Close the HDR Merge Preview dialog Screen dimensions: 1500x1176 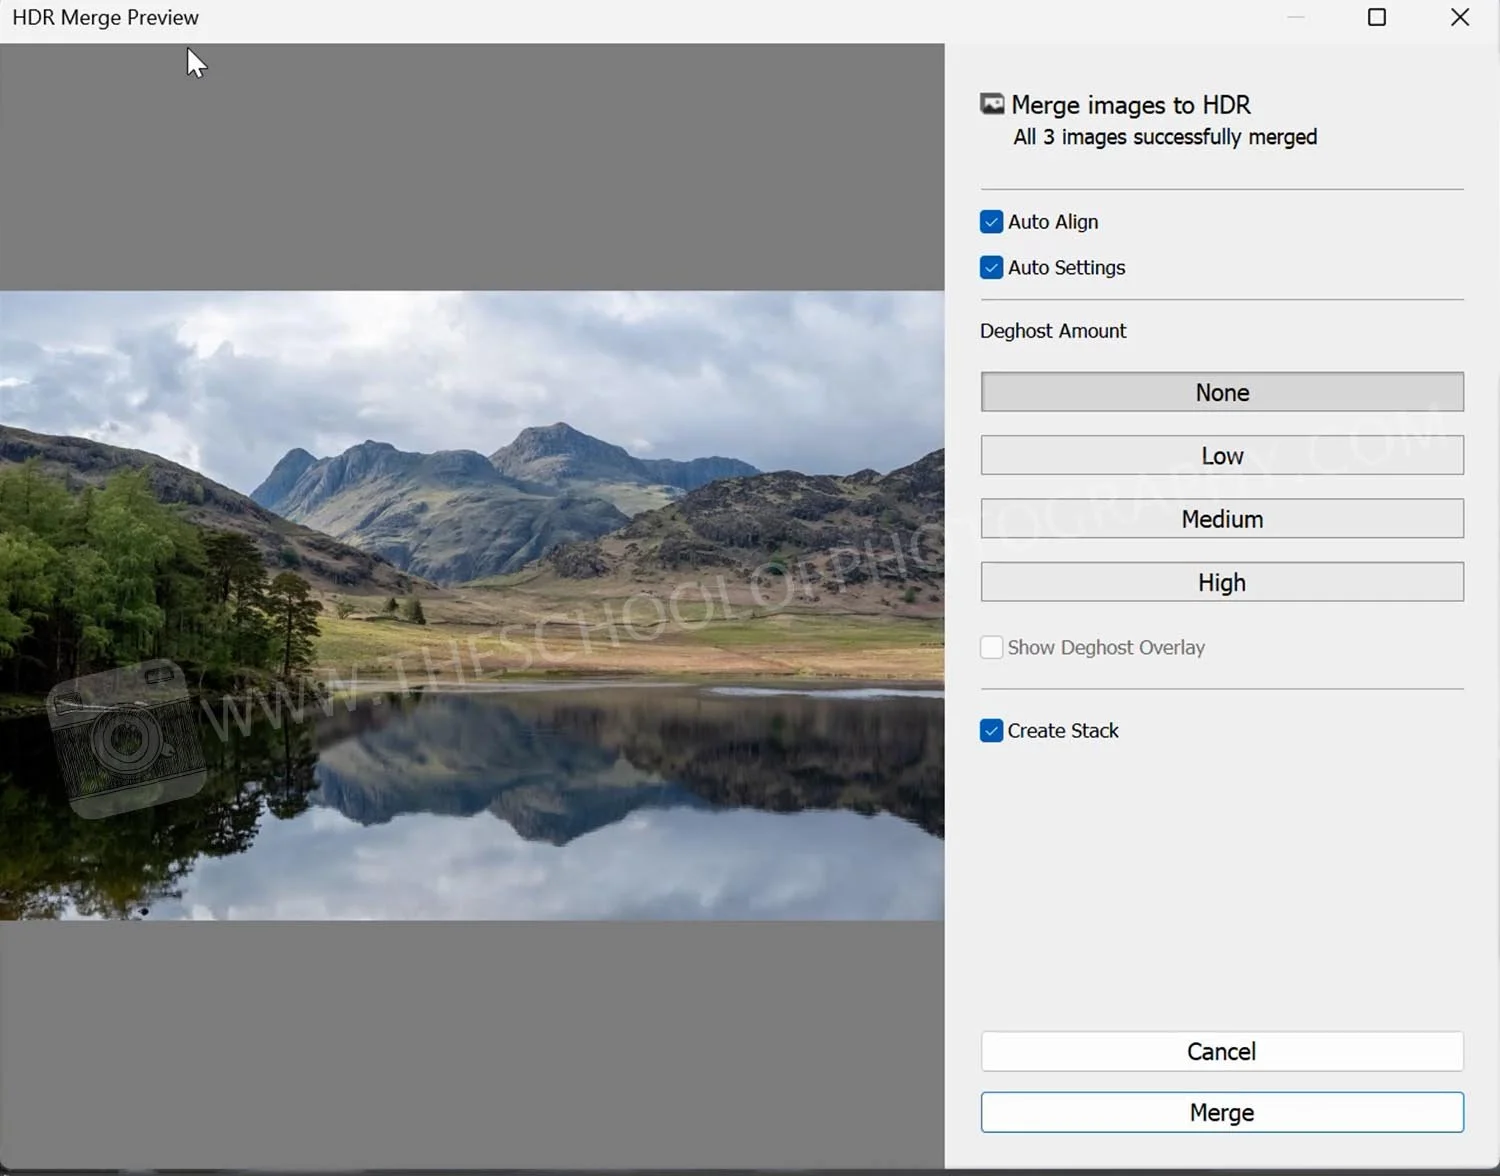[1460, 17]
